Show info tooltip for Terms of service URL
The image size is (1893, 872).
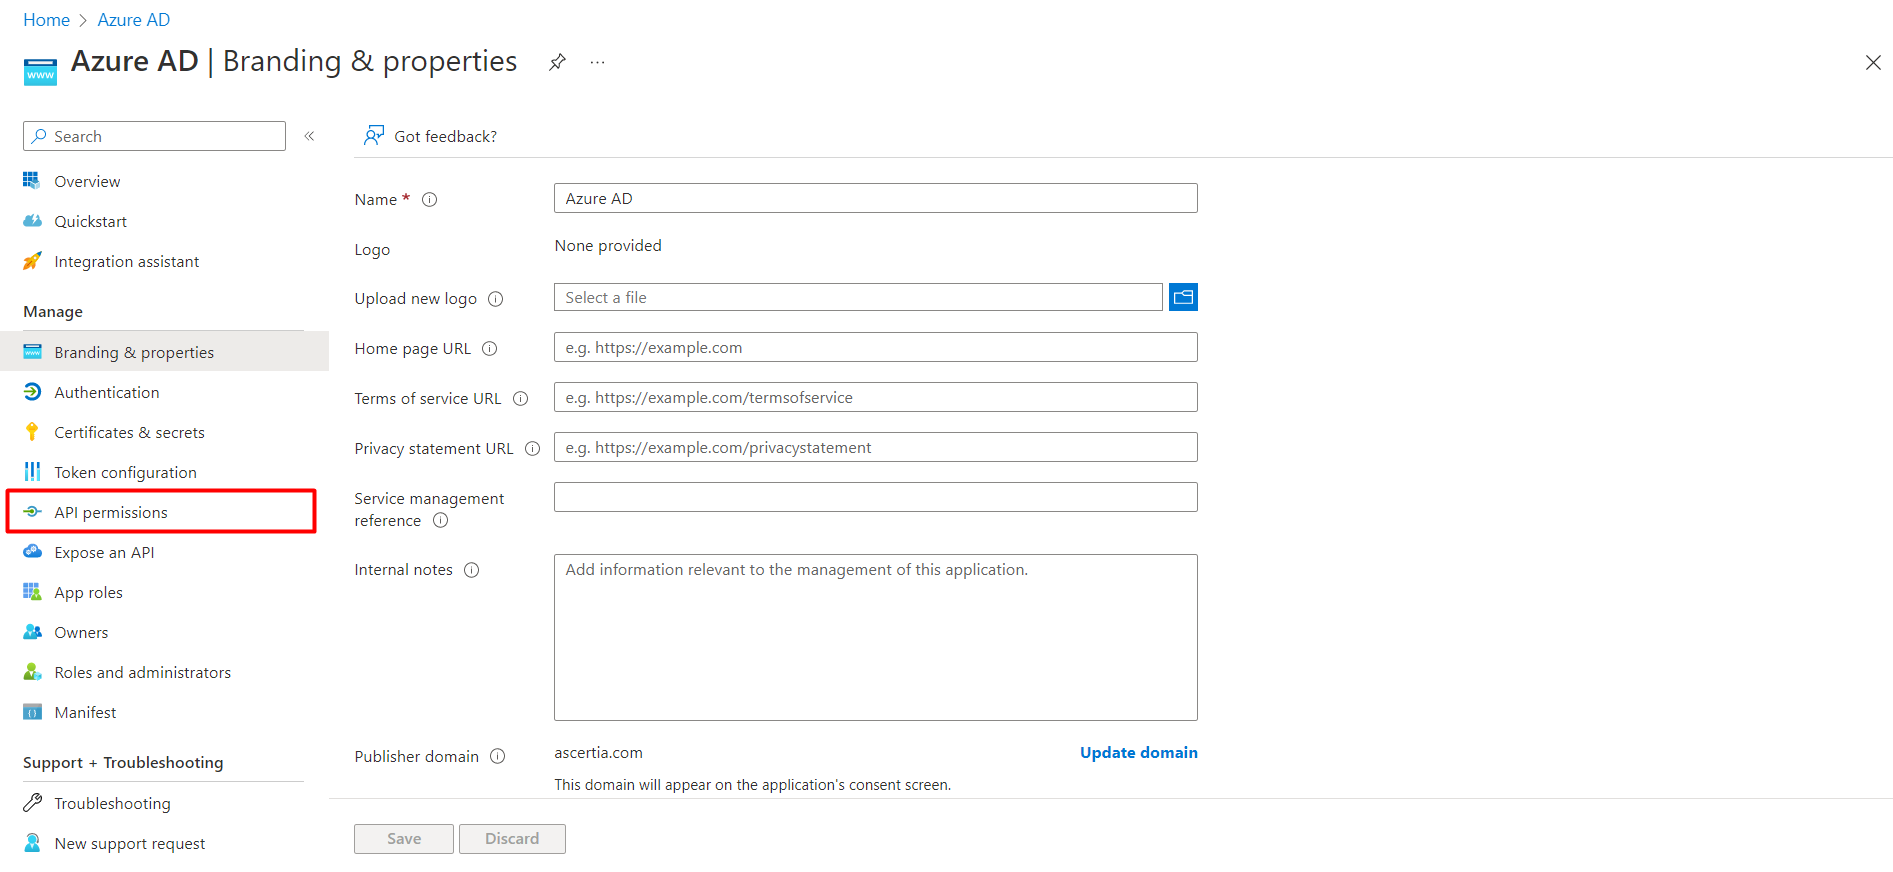pos(520,399)
